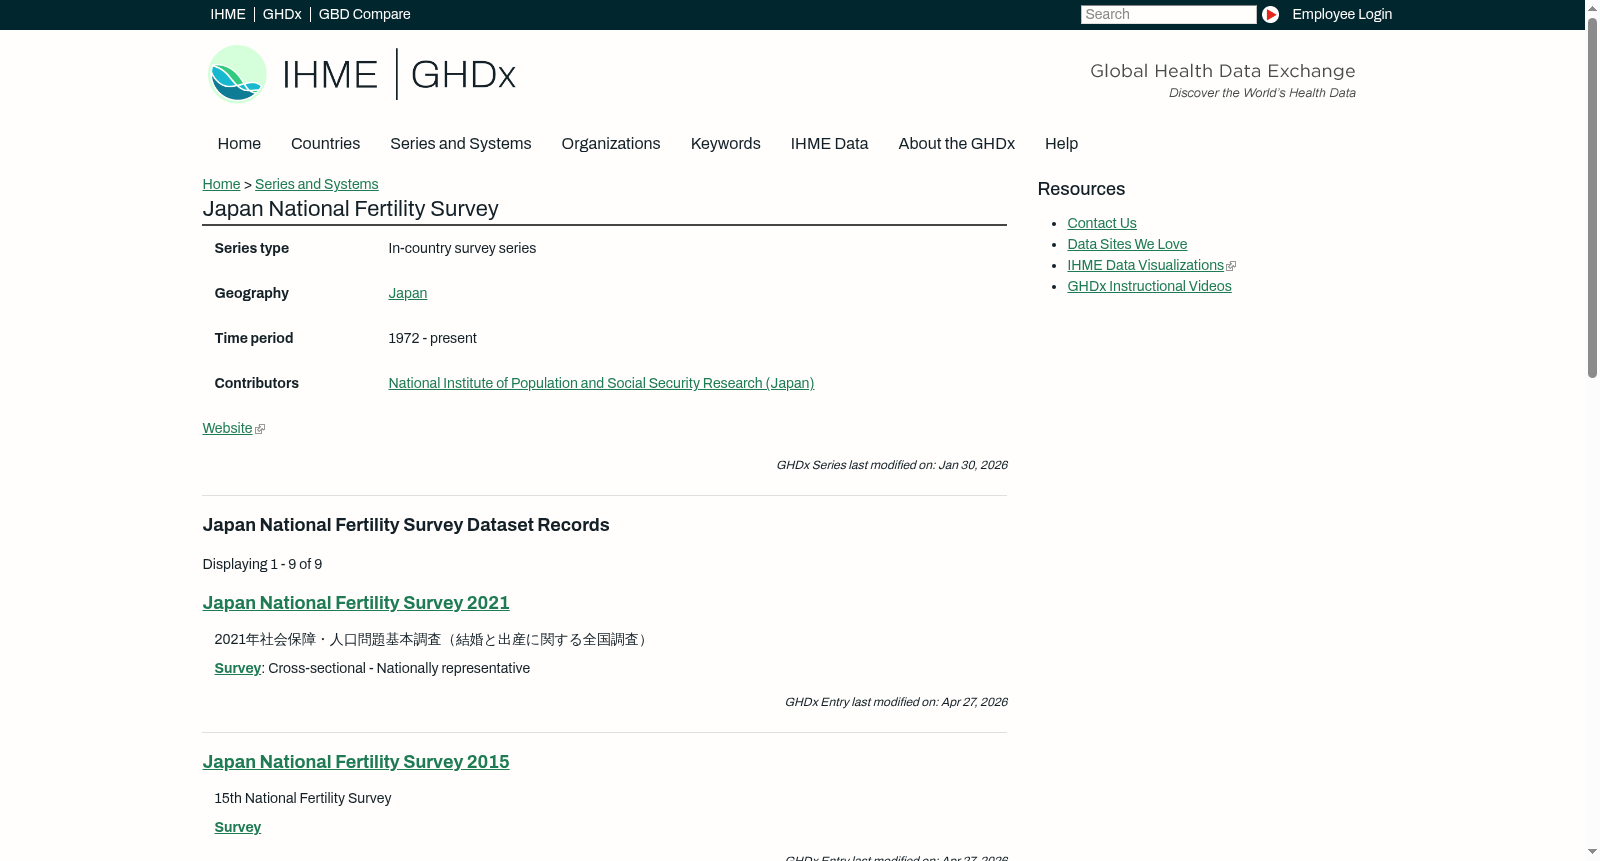Screen dimensions: 1600x861
Task: Click the GHDx wordmark in the header
Action: (463, 75)
